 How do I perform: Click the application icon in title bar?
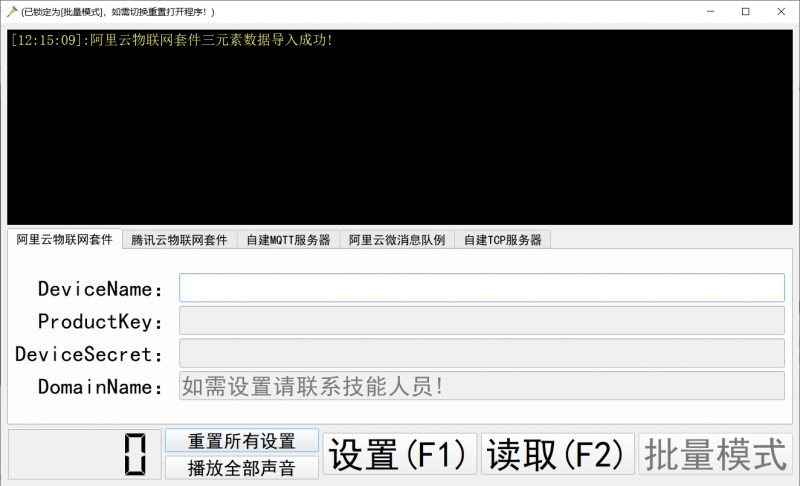(12, 11)
